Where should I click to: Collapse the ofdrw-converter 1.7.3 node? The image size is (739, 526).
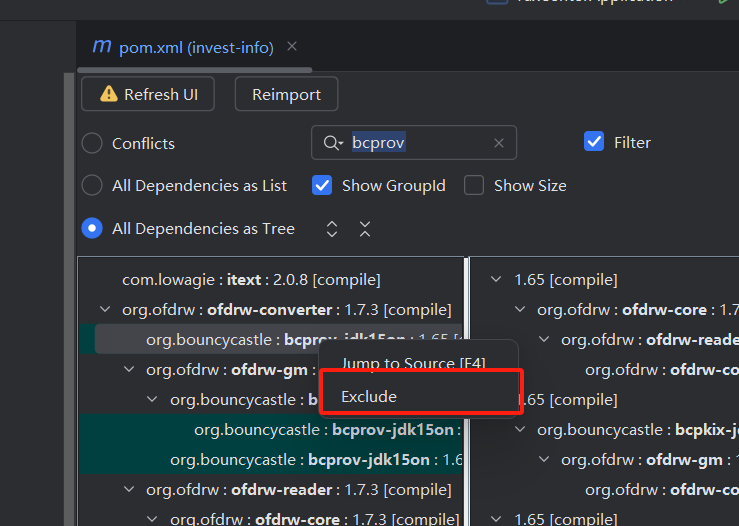tap(105, 309)
